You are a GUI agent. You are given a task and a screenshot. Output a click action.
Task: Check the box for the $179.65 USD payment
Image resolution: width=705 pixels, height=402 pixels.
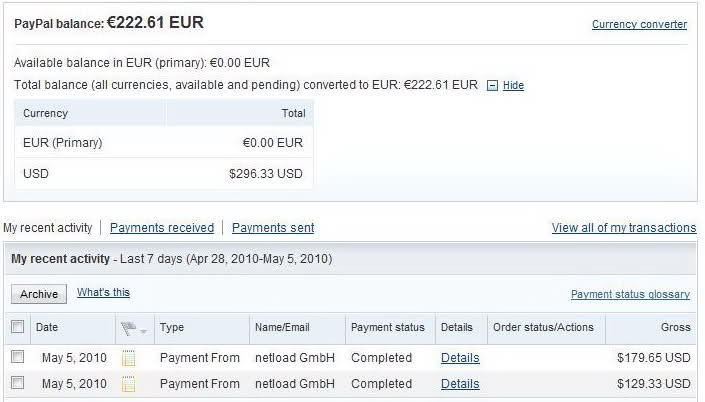click(x=18, y=357)
